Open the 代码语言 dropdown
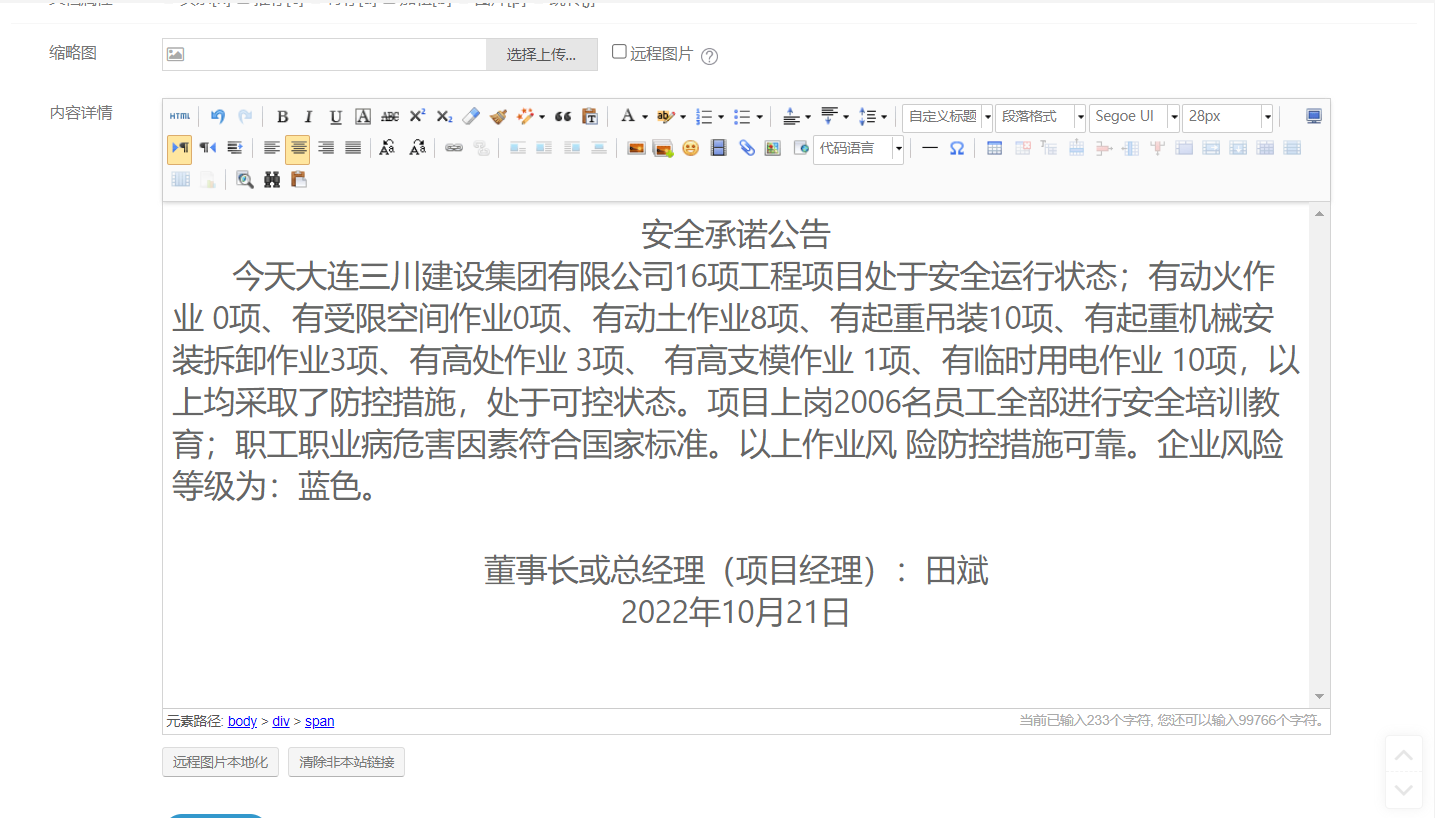 (x=858, y=149)
